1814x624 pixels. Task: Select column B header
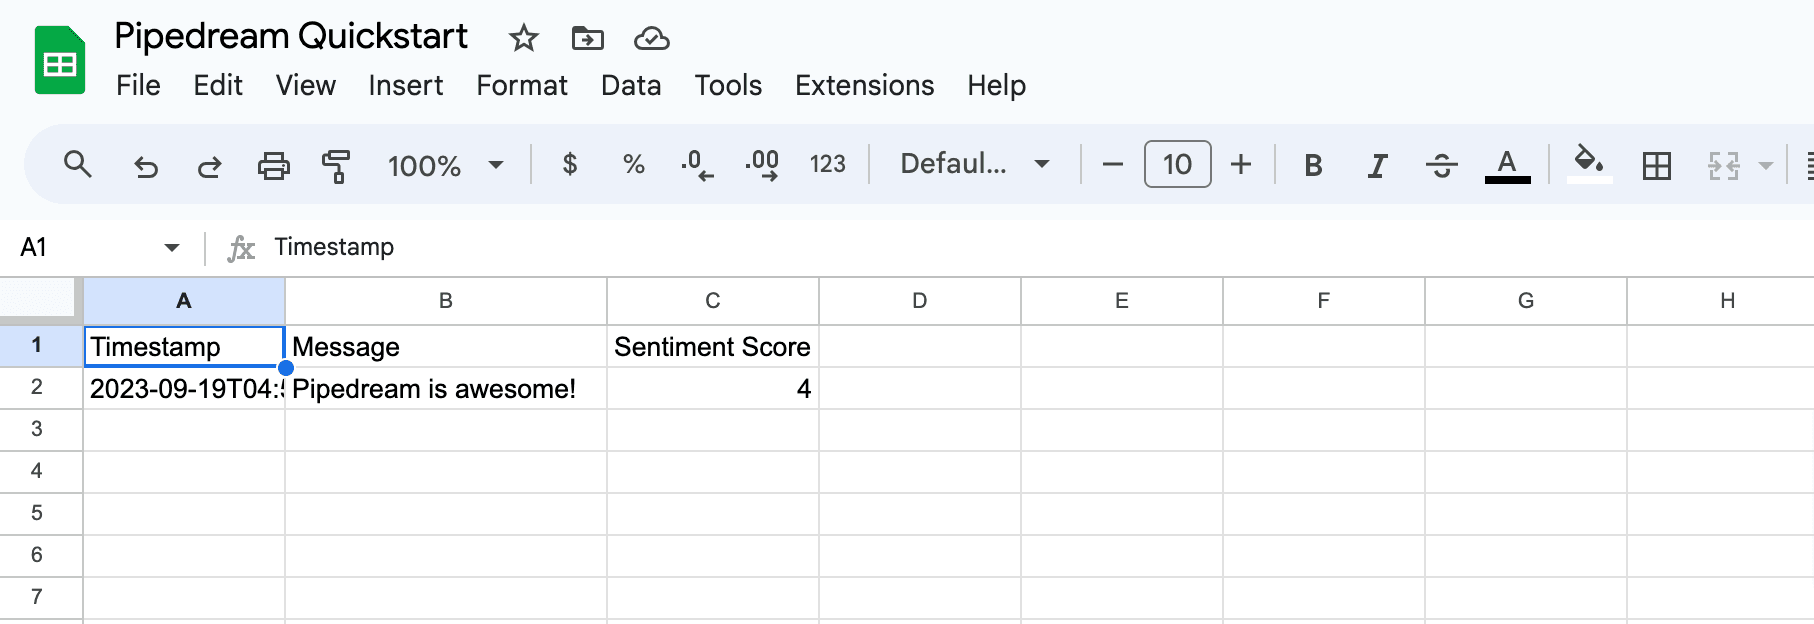pos(446,301)
